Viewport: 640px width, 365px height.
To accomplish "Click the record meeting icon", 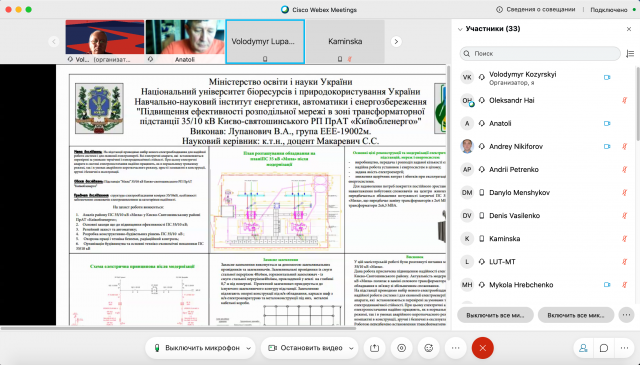I will pos(402,348).
